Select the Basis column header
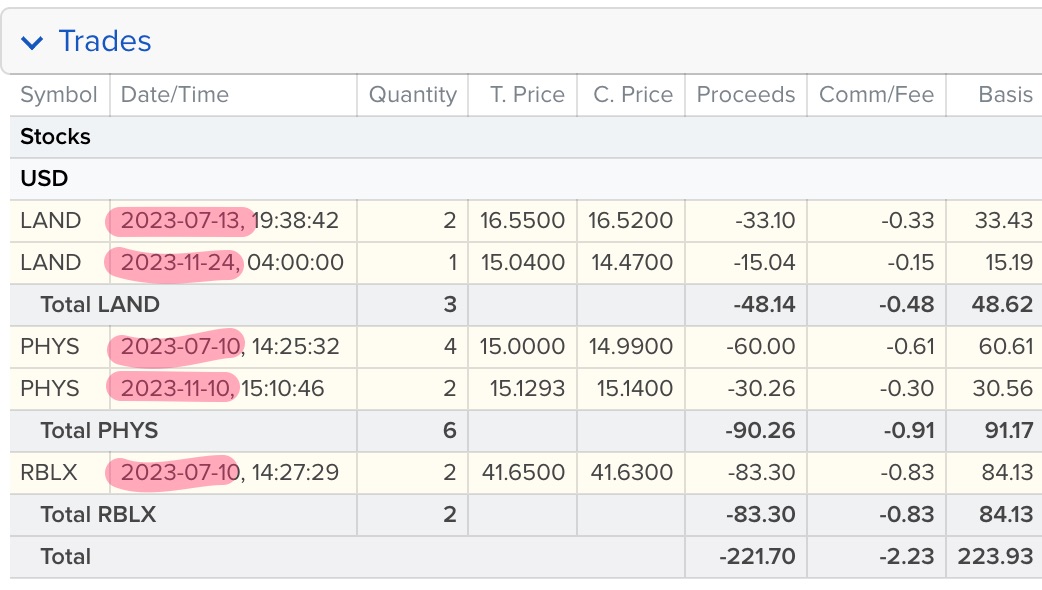The image size is (1042, 590). pos(1005,94)
